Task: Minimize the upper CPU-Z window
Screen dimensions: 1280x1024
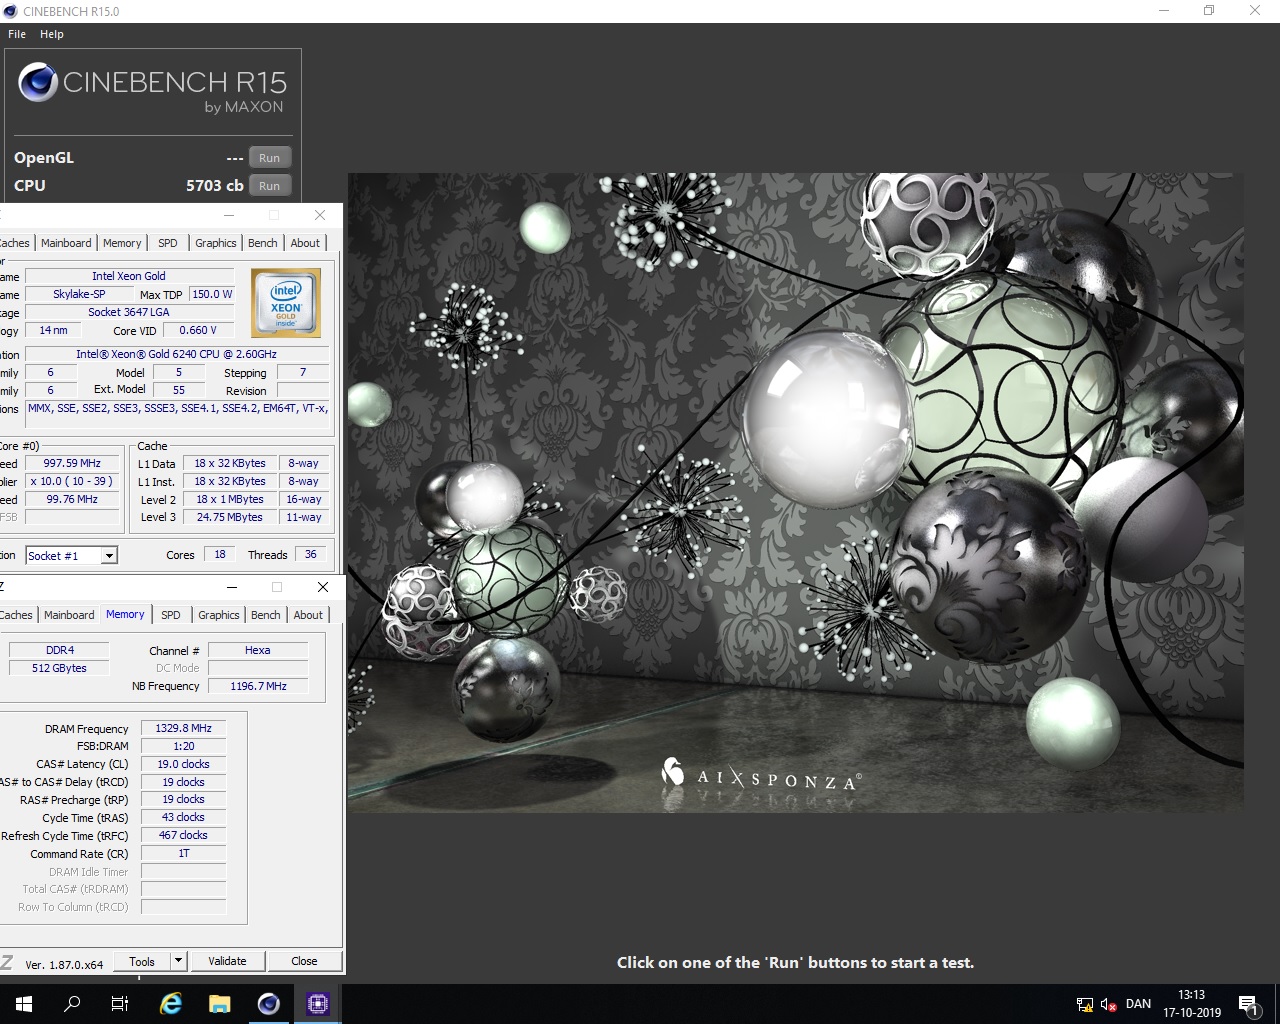Action: pyautogui.click(x=229, y=215)
